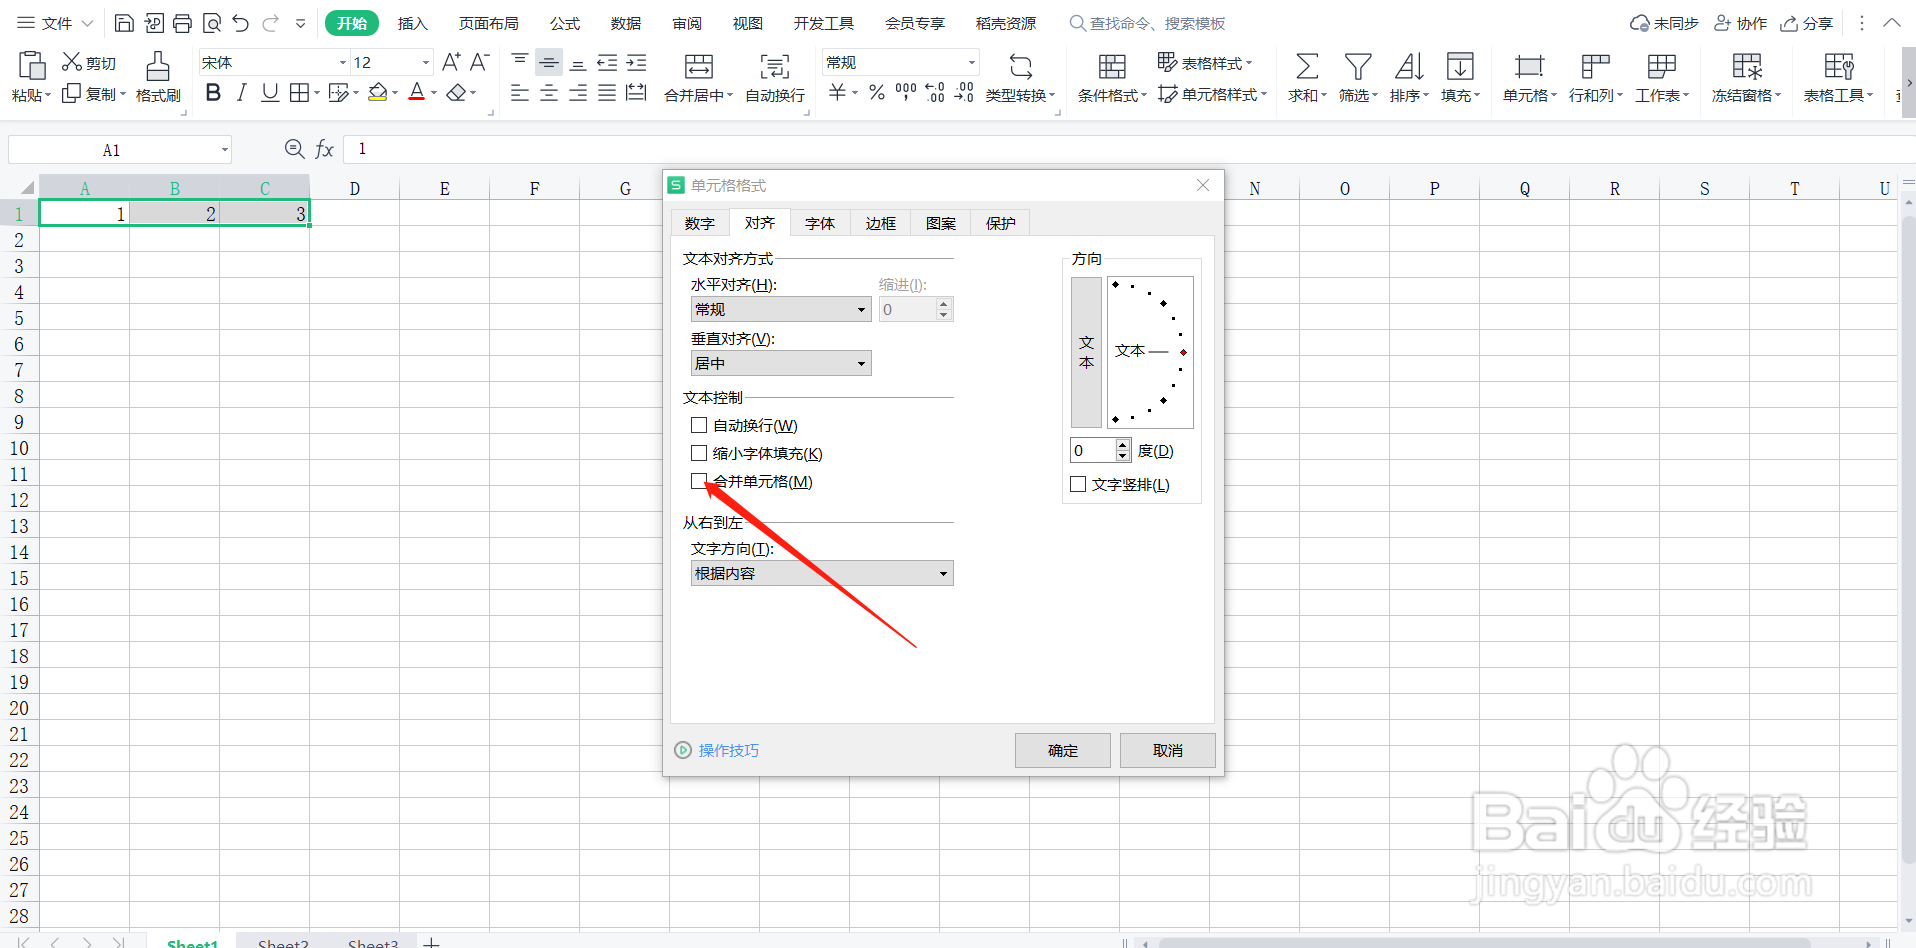Click the font color A icon
Image resolution: width=1916 pixels, height=948 pixels.
(417, 93)
